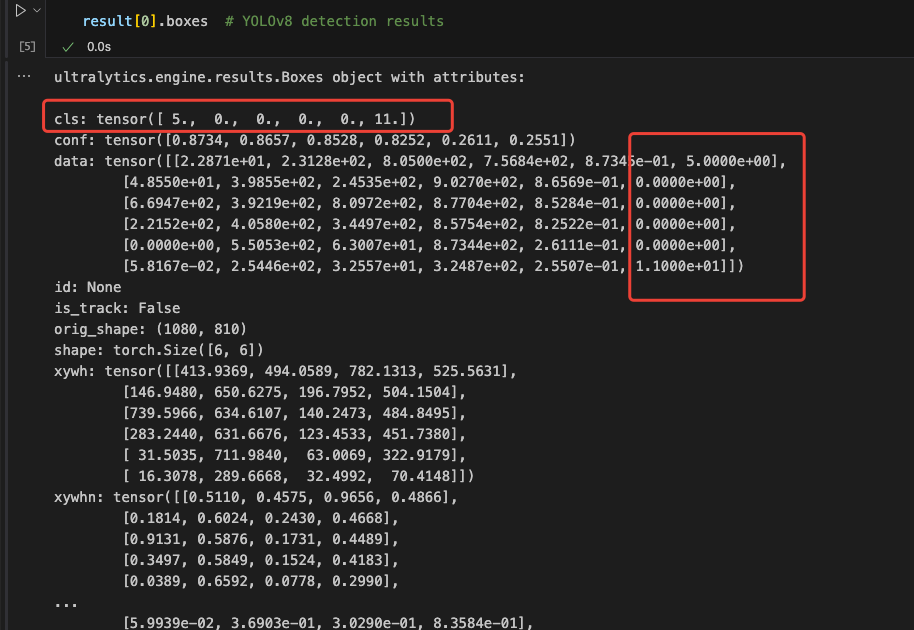The image size is (914, 630).
Task: Open the cell output more actions menu
Action: [25, 76]
